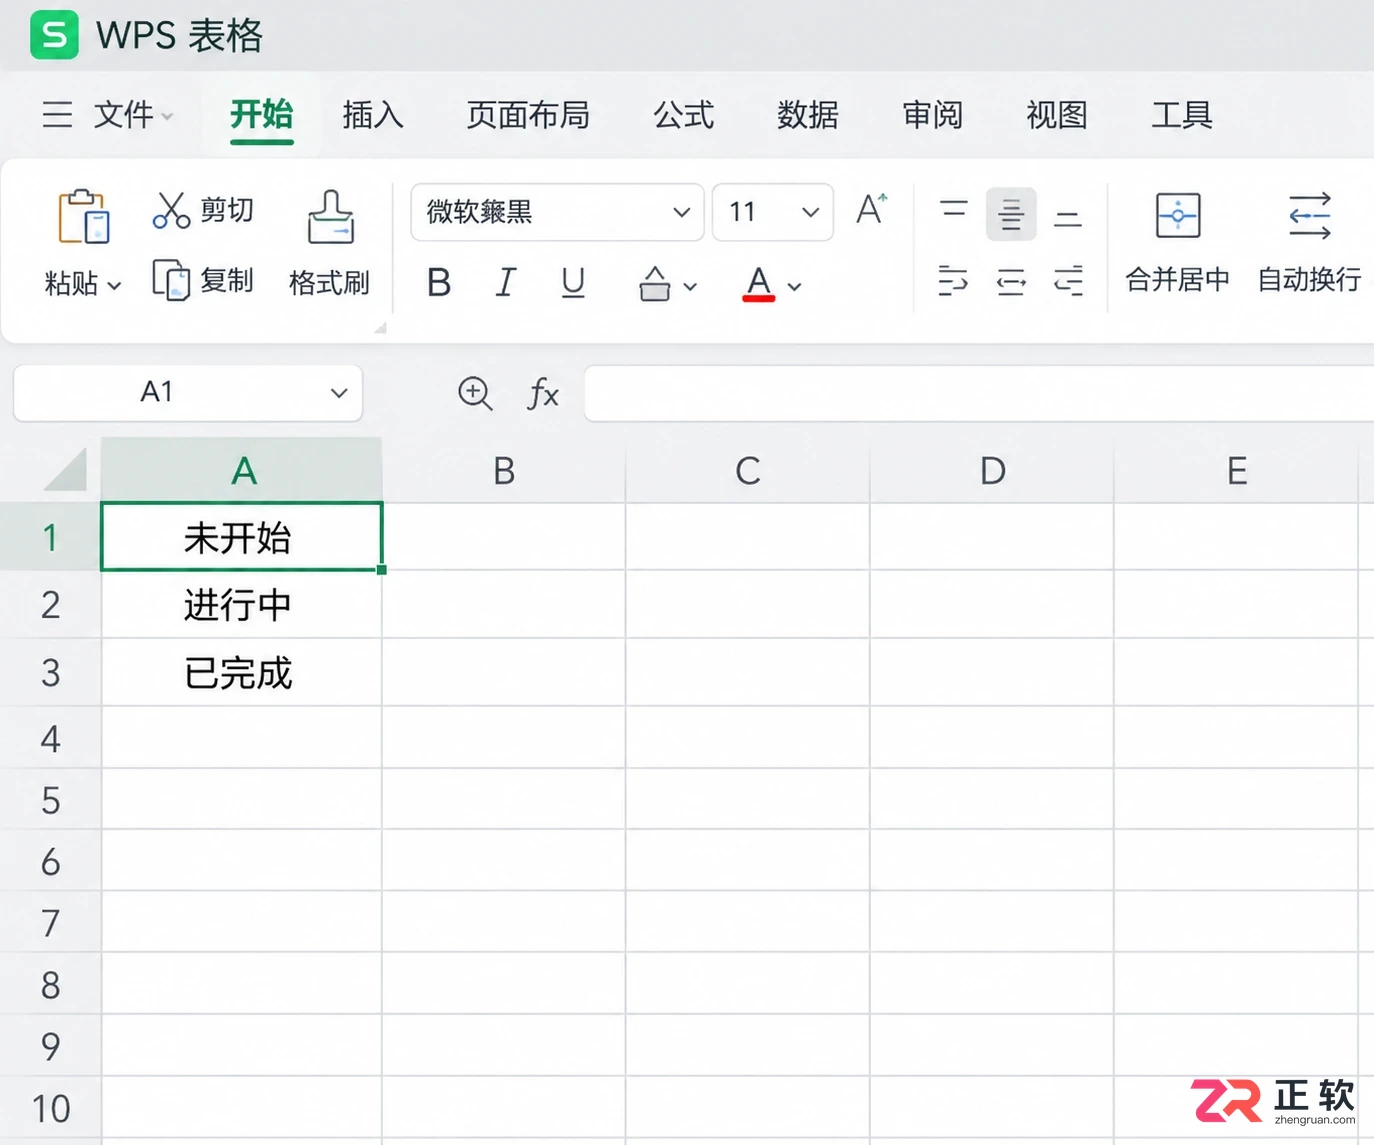
Task: Select row 1 header
Action: point(50,537)
